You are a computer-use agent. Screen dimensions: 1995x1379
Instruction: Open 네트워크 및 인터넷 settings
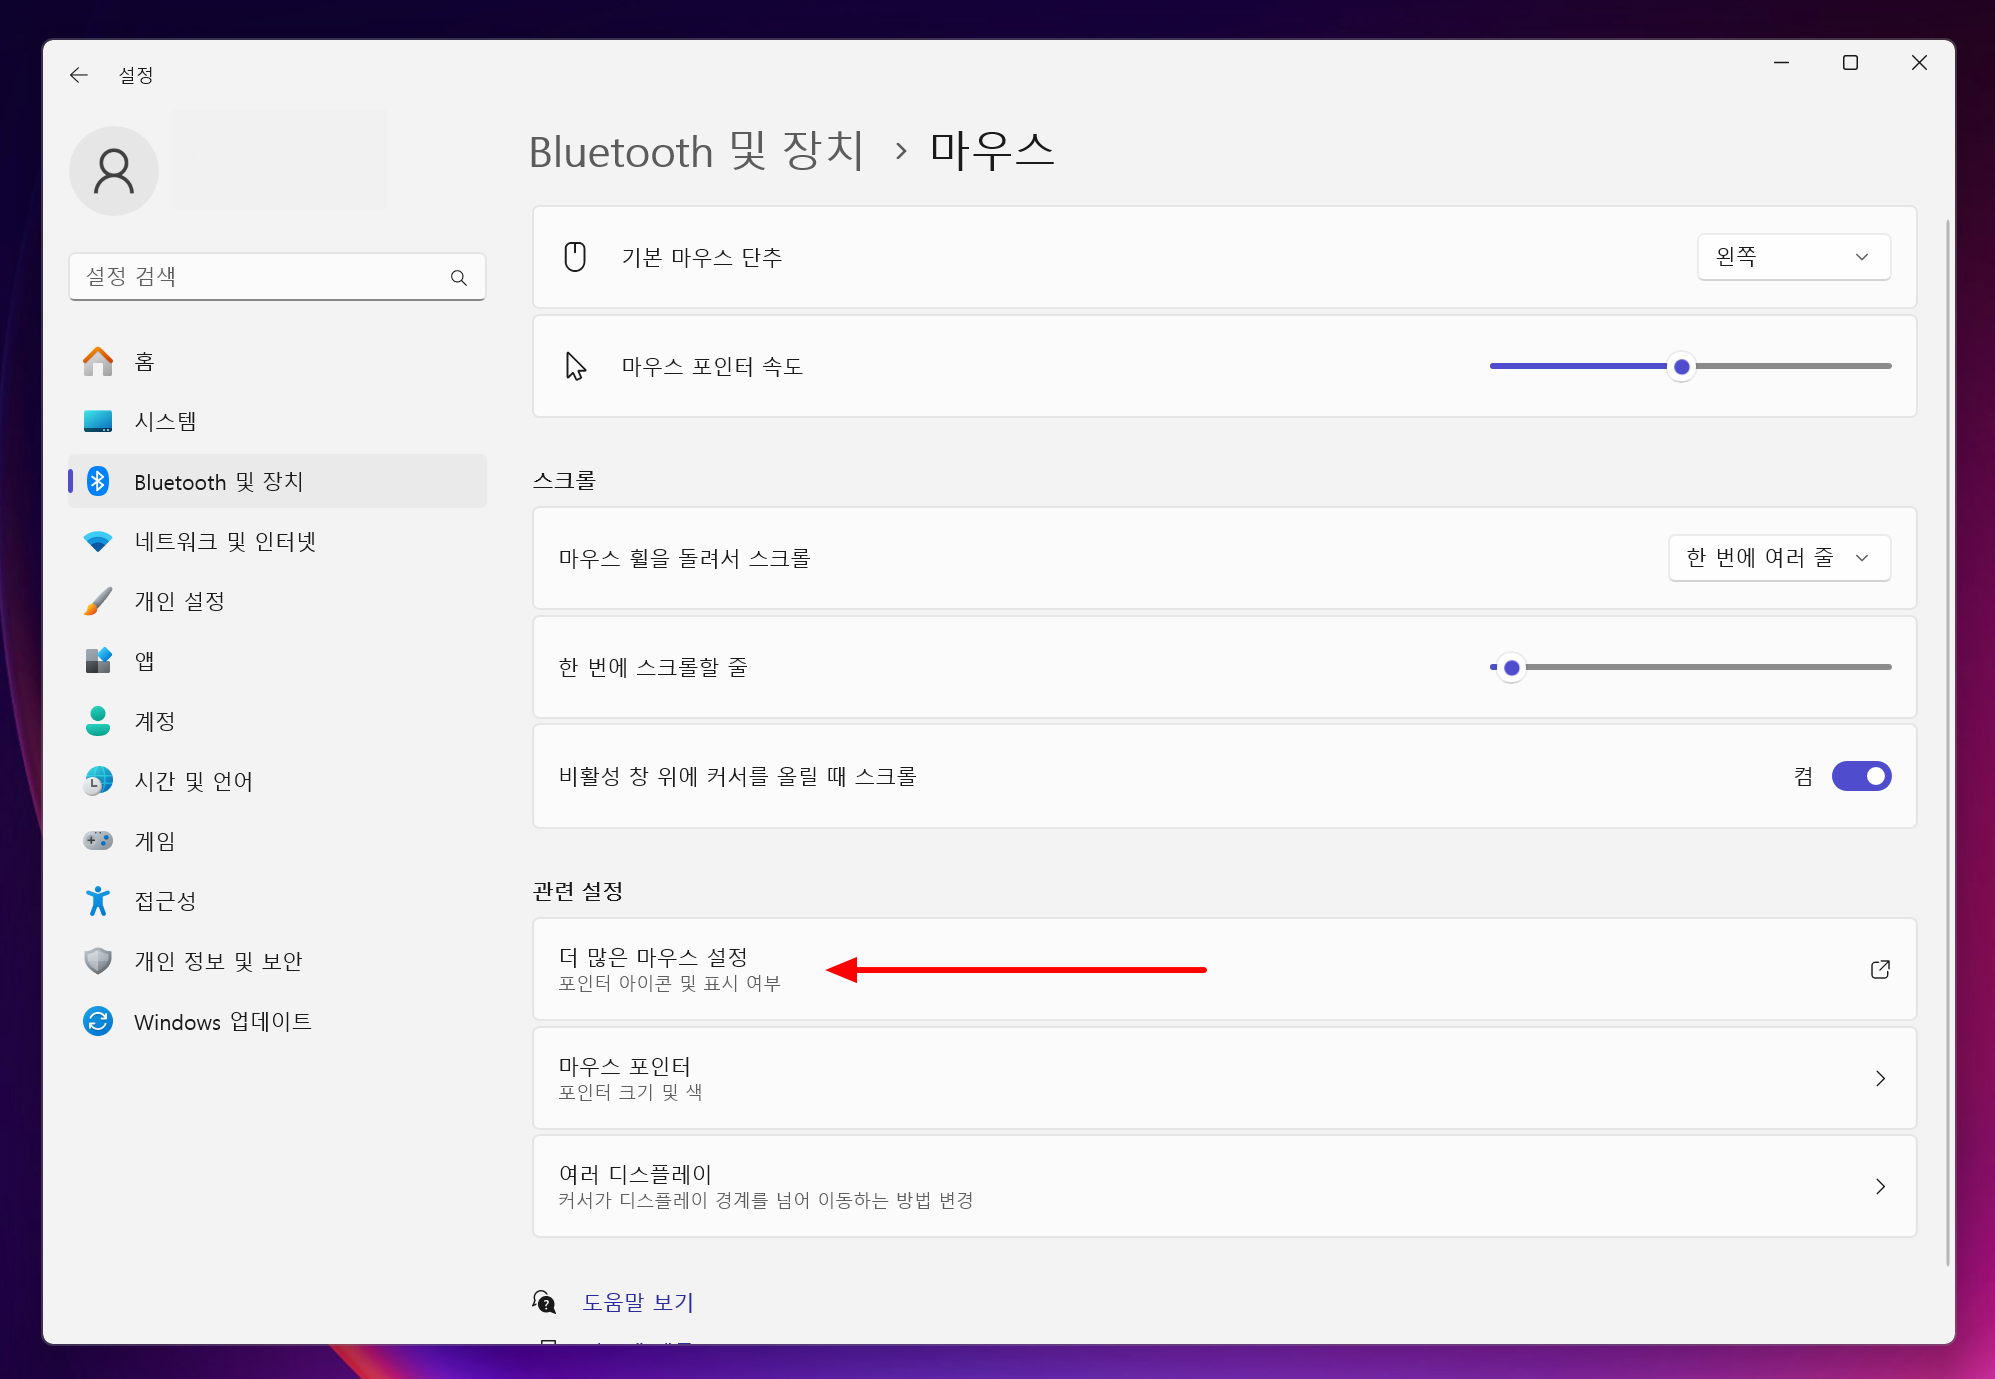(x=225, y=541)
